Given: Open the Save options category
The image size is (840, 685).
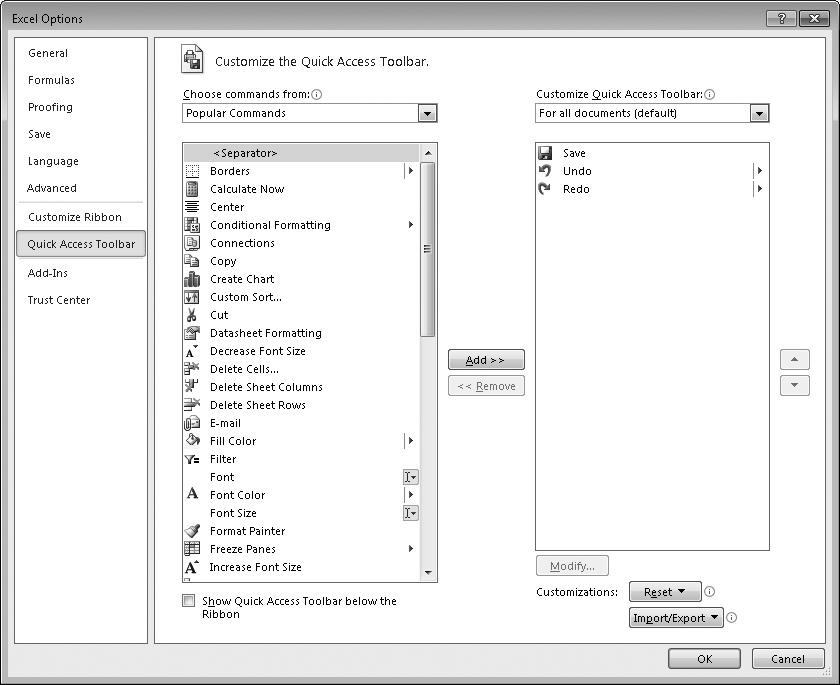Looking at the screenshot, I should (39, 134).
